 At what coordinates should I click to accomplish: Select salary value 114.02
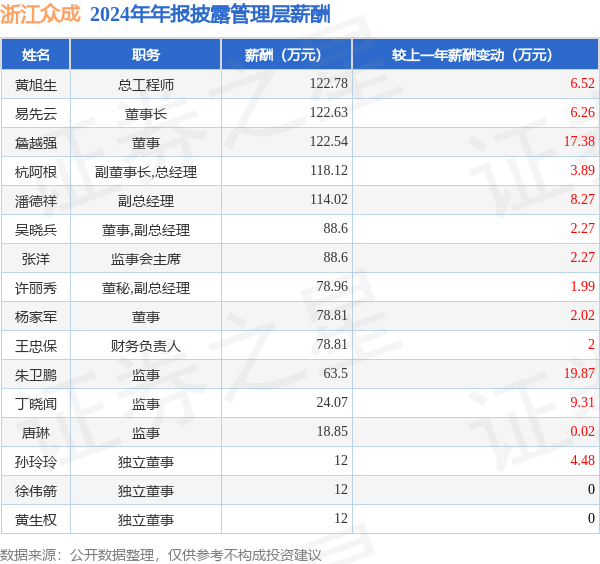coord(329,200)
